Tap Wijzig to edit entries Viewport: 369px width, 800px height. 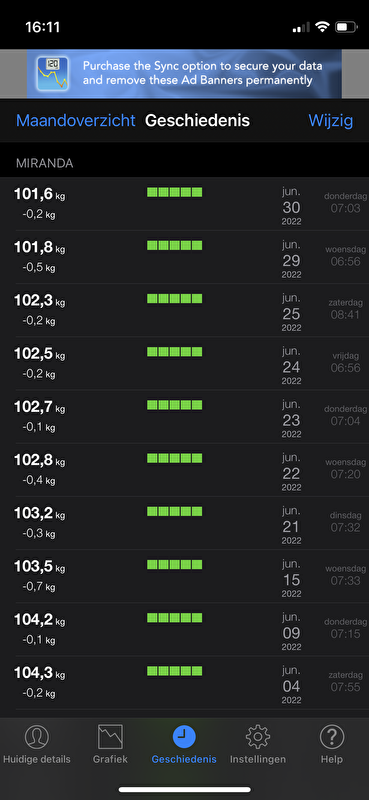coord(331,120)
